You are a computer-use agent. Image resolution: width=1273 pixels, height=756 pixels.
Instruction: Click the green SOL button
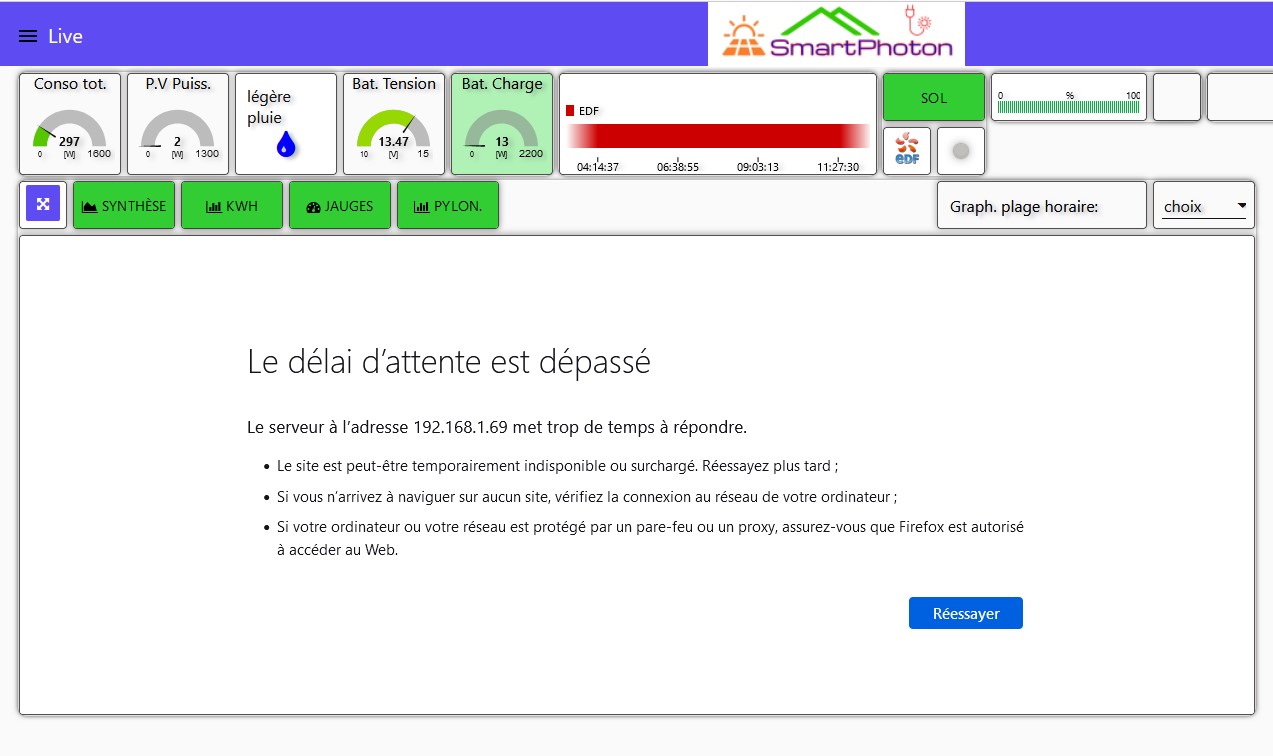coord(934,97)
